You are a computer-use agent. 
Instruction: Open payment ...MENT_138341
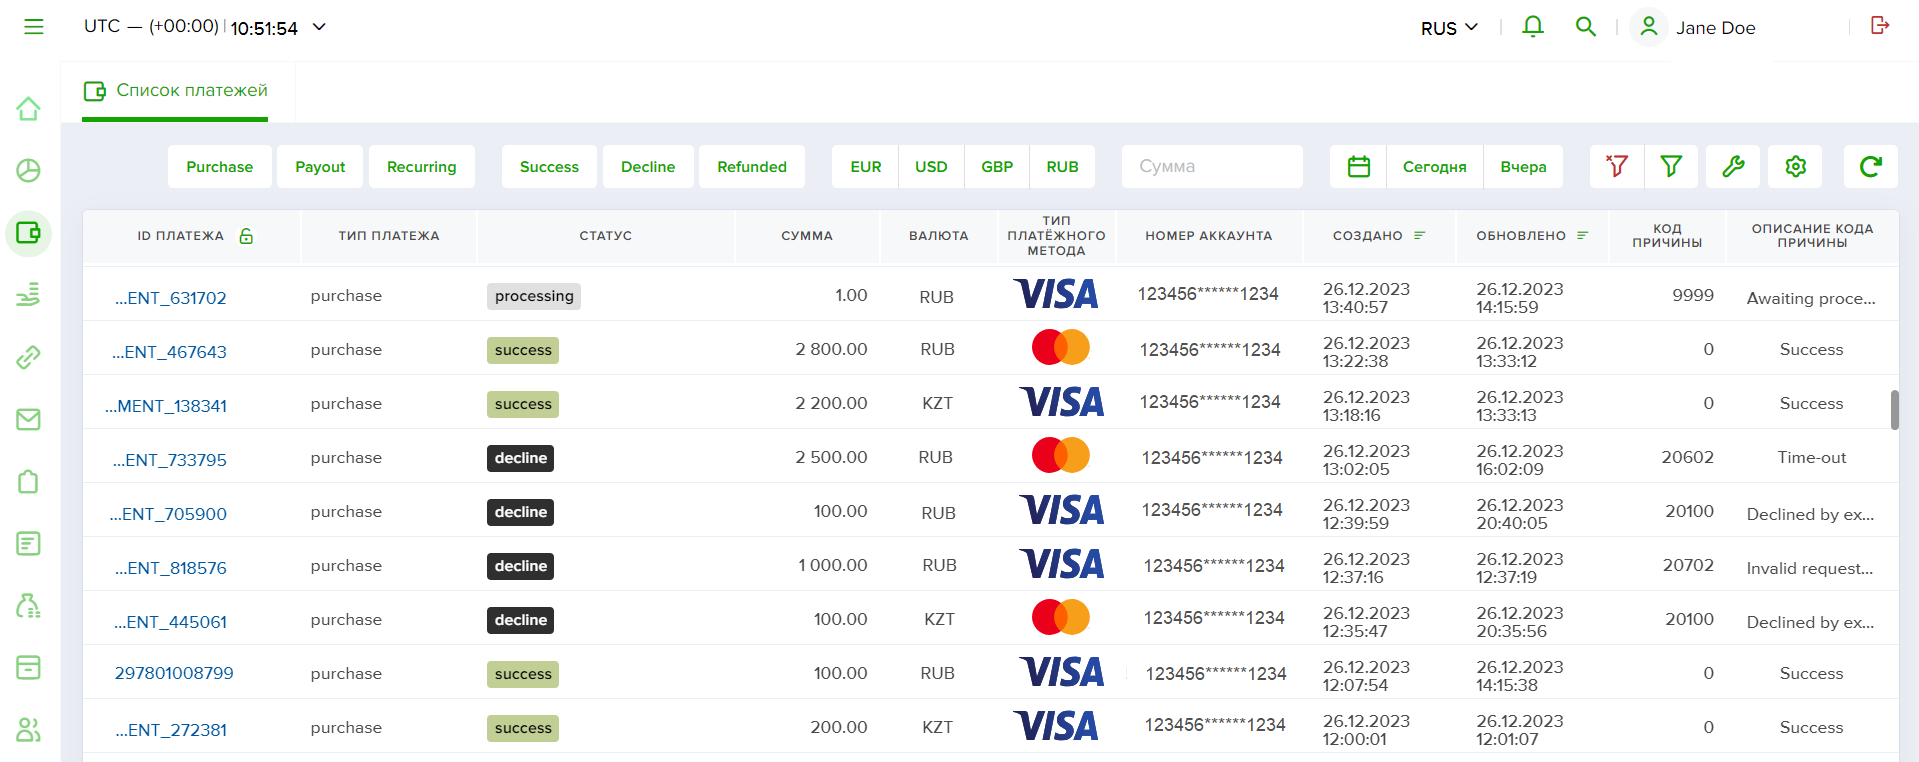click(x=166, y=406)
